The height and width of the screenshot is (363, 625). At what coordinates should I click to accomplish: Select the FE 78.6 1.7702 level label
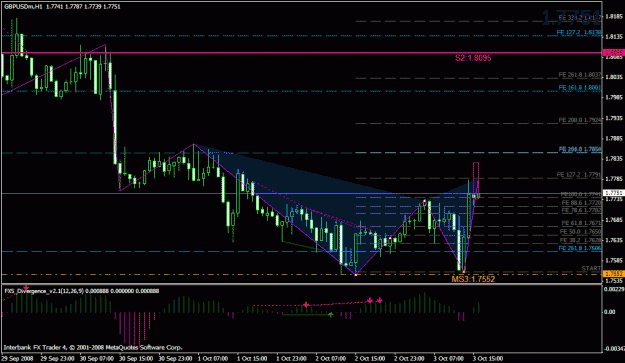click(582, 210)
